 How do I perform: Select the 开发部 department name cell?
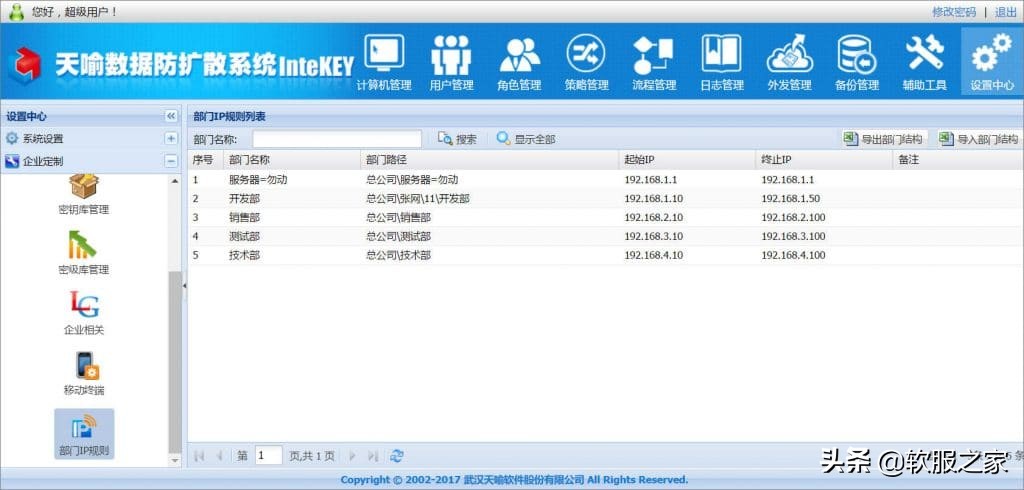pos(244,199)
